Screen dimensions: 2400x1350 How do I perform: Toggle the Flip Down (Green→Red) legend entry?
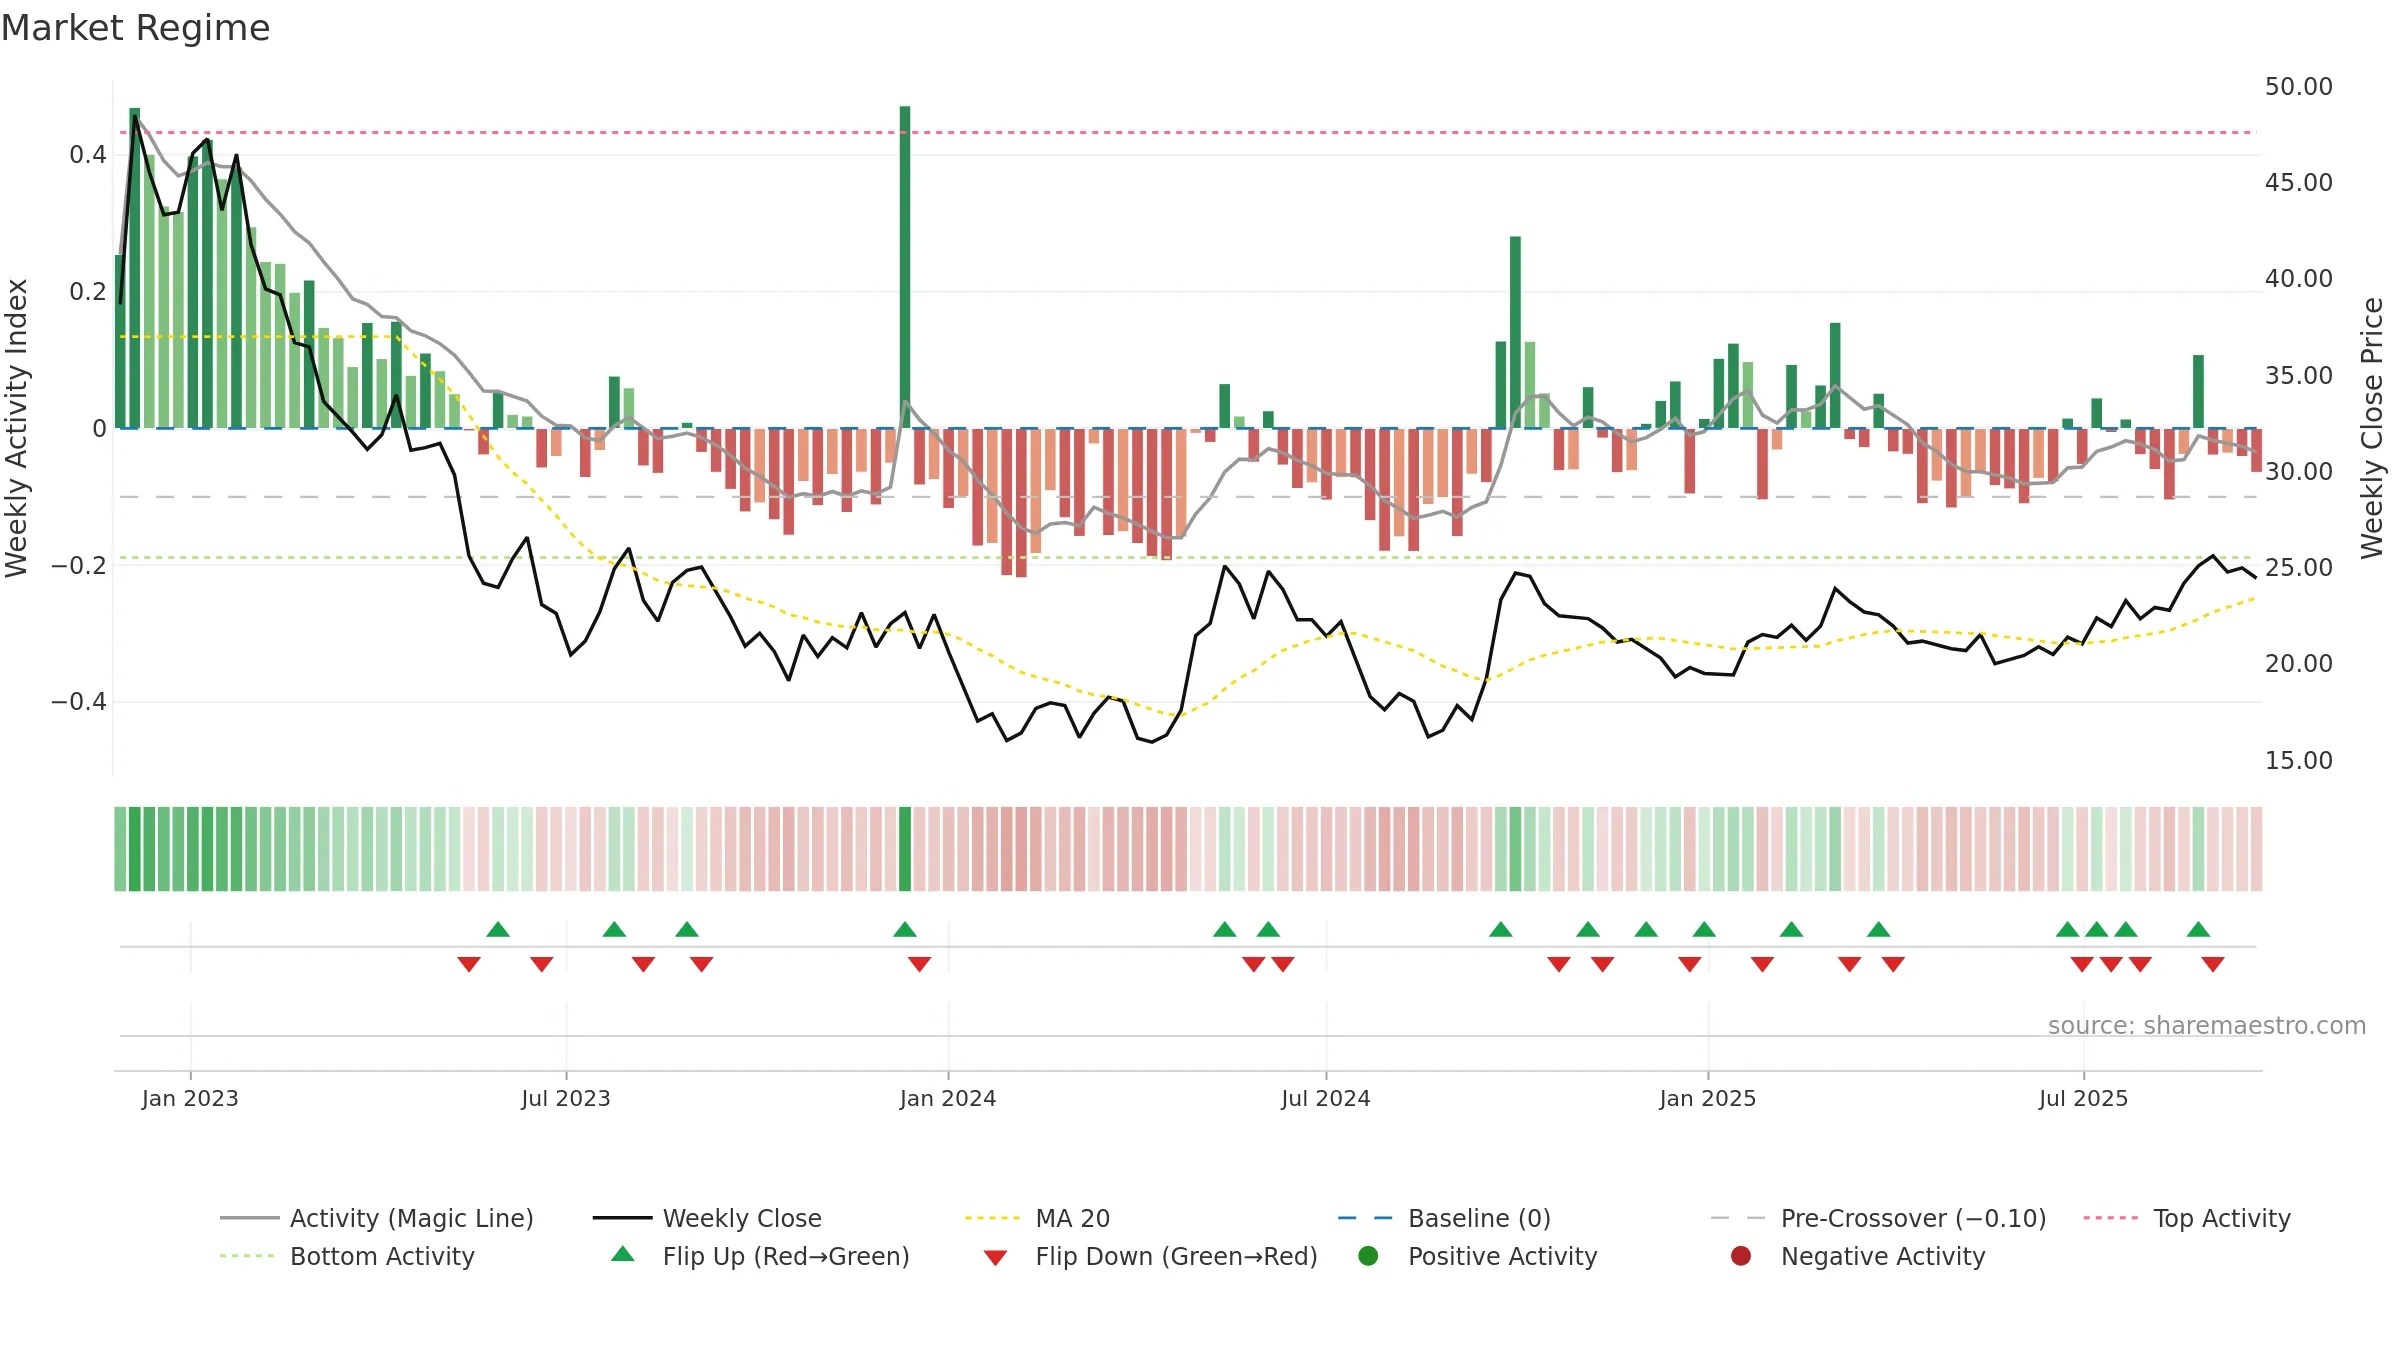[1150, 1256]
